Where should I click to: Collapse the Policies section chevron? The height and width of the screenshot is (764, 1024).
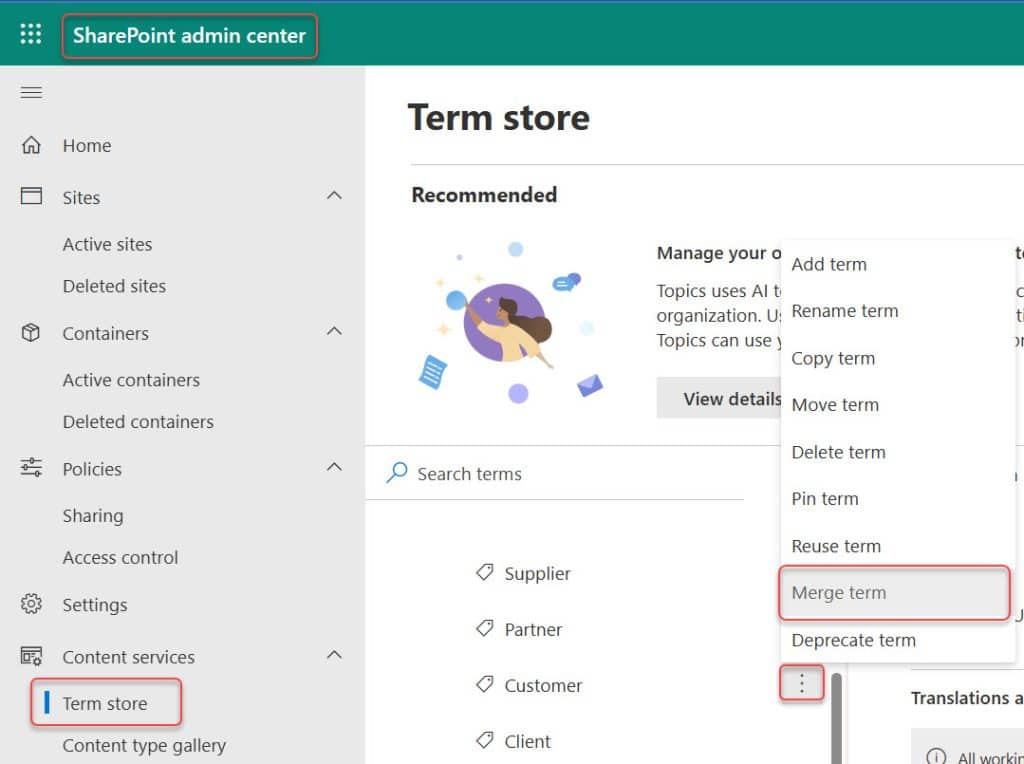[334, 466]
